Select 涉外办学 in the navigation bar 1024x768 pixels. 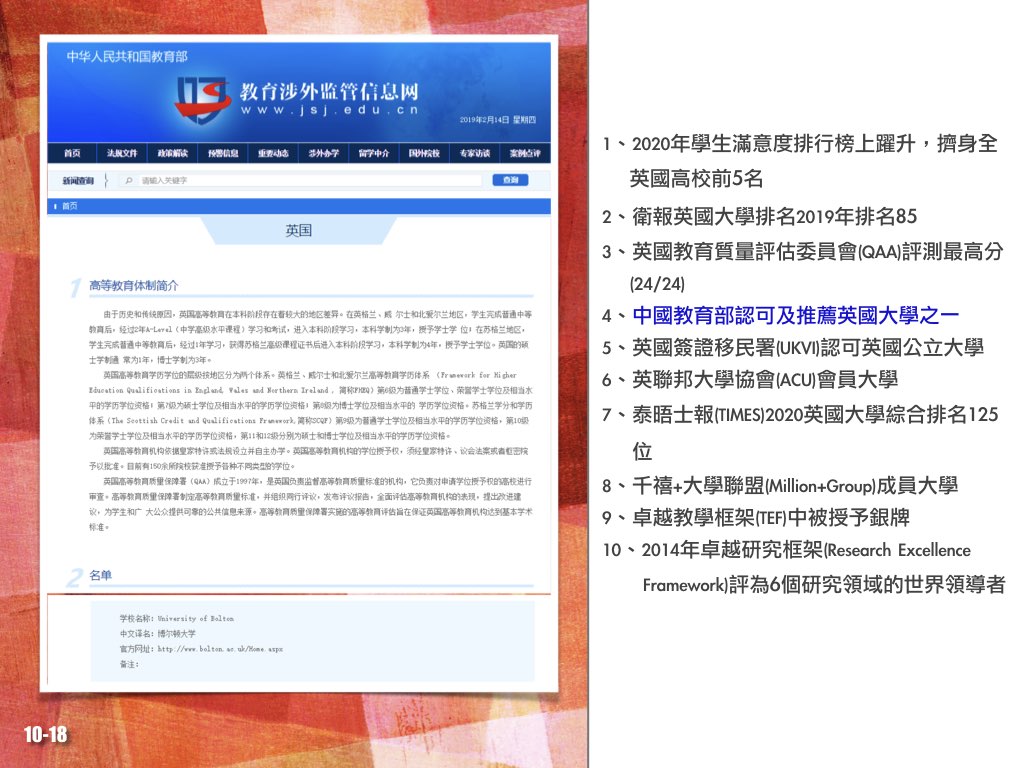323,153
